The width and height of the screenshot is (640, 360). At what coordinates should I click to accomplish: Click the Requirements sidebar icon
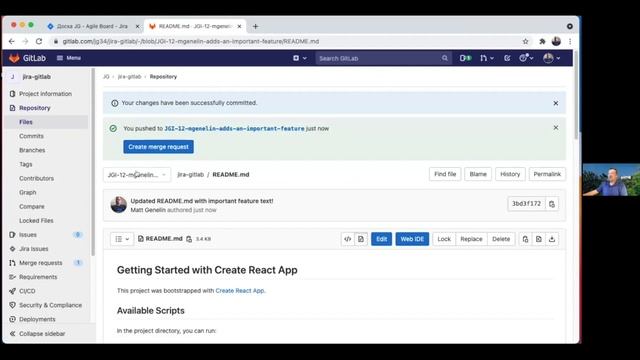pyautogui.click(x=12, y=277)
